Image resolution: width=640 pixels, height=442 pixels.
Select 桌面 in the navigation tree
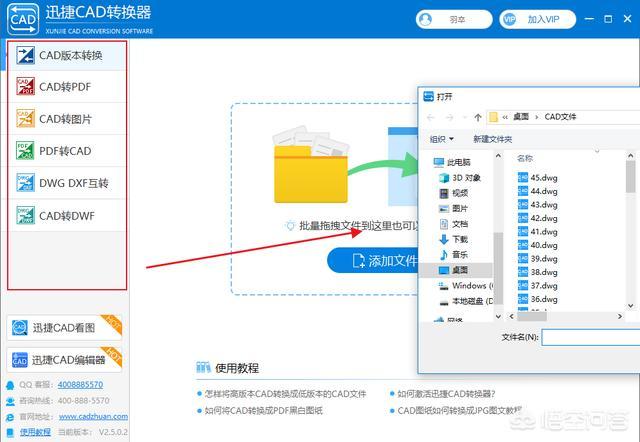click(x=456, y=270)
